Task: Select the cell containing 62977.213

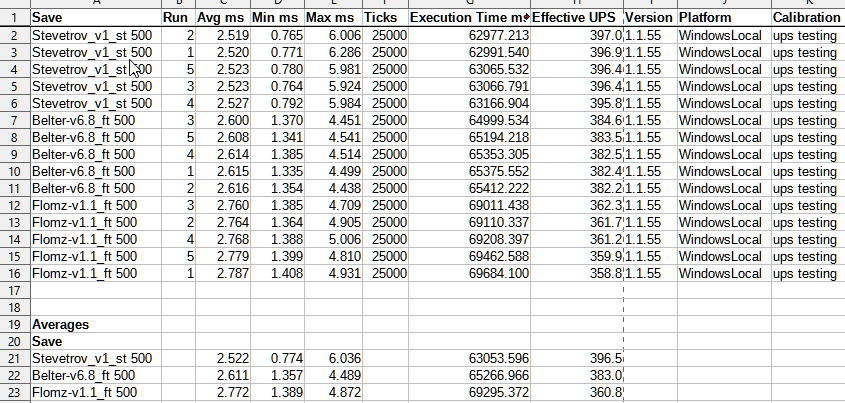Action: coord(468,35)
